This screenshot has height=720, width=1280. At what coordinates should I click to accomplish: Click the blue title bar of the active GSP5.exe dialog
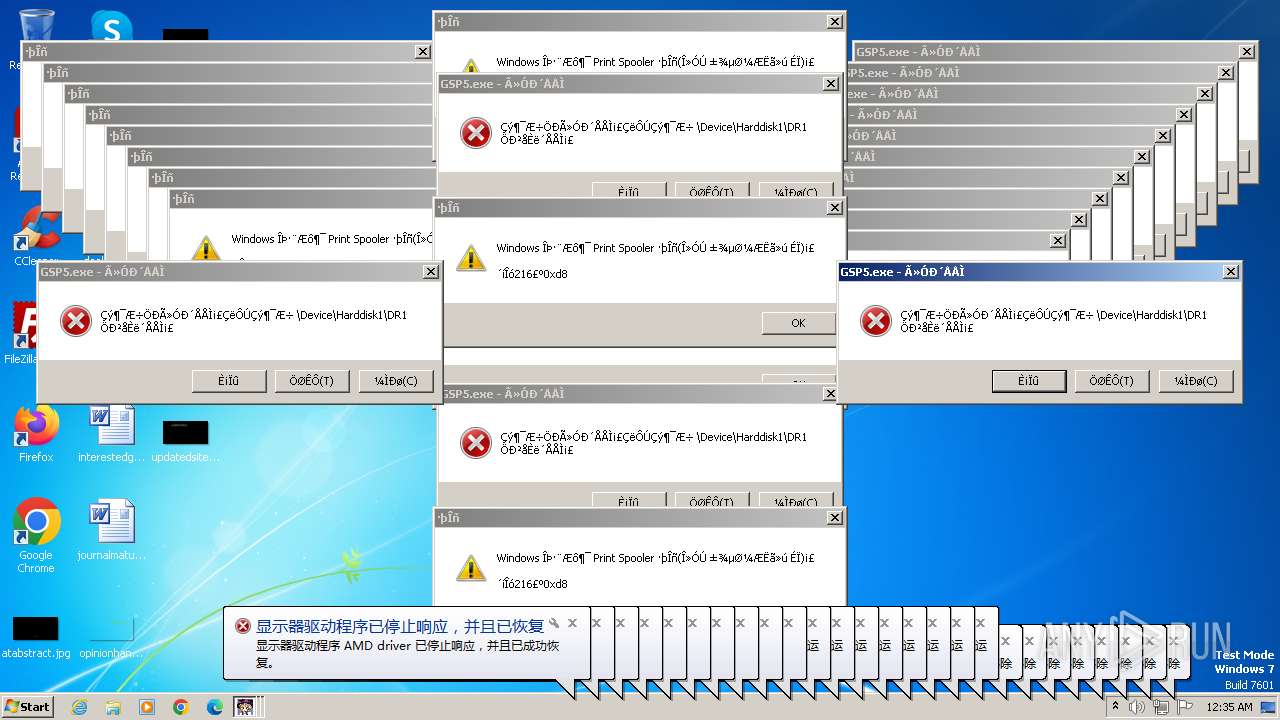point(1040,272)
